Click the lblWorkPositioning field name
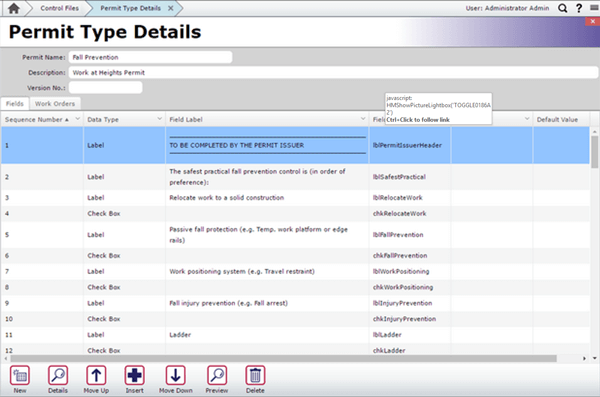 pyautogui.click(x=401, y=271)
